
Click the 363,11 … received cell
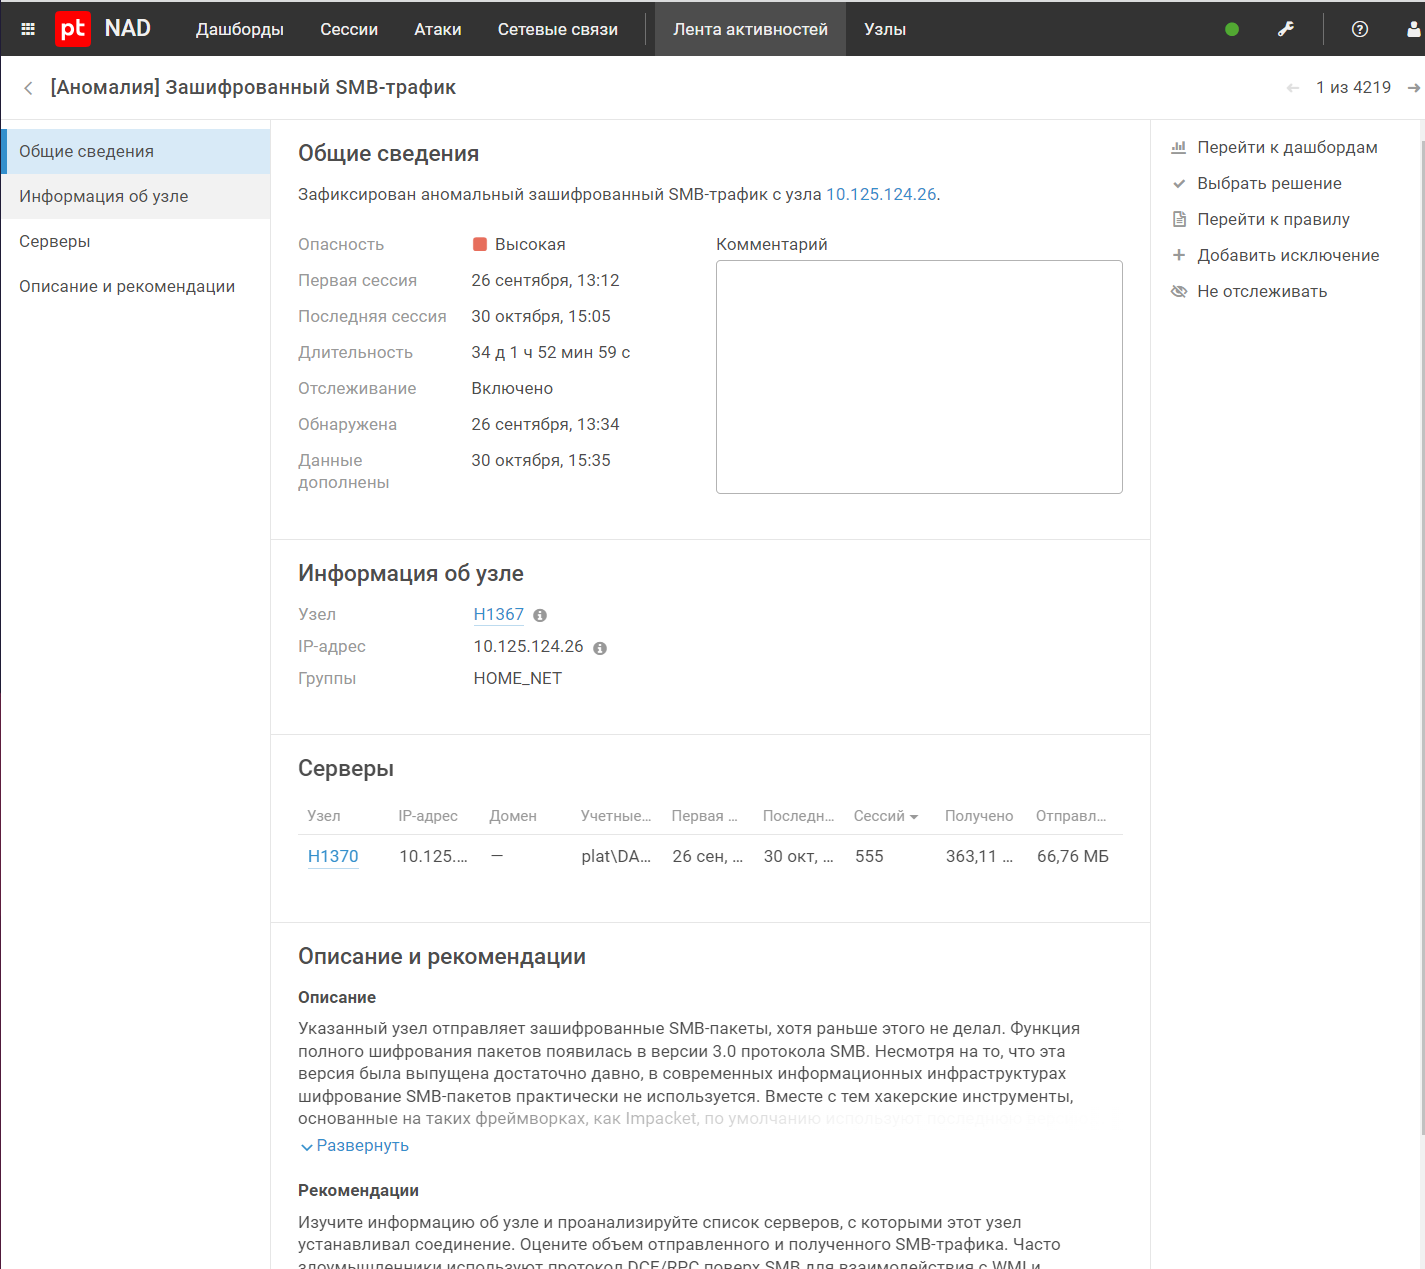pos(980,856)
